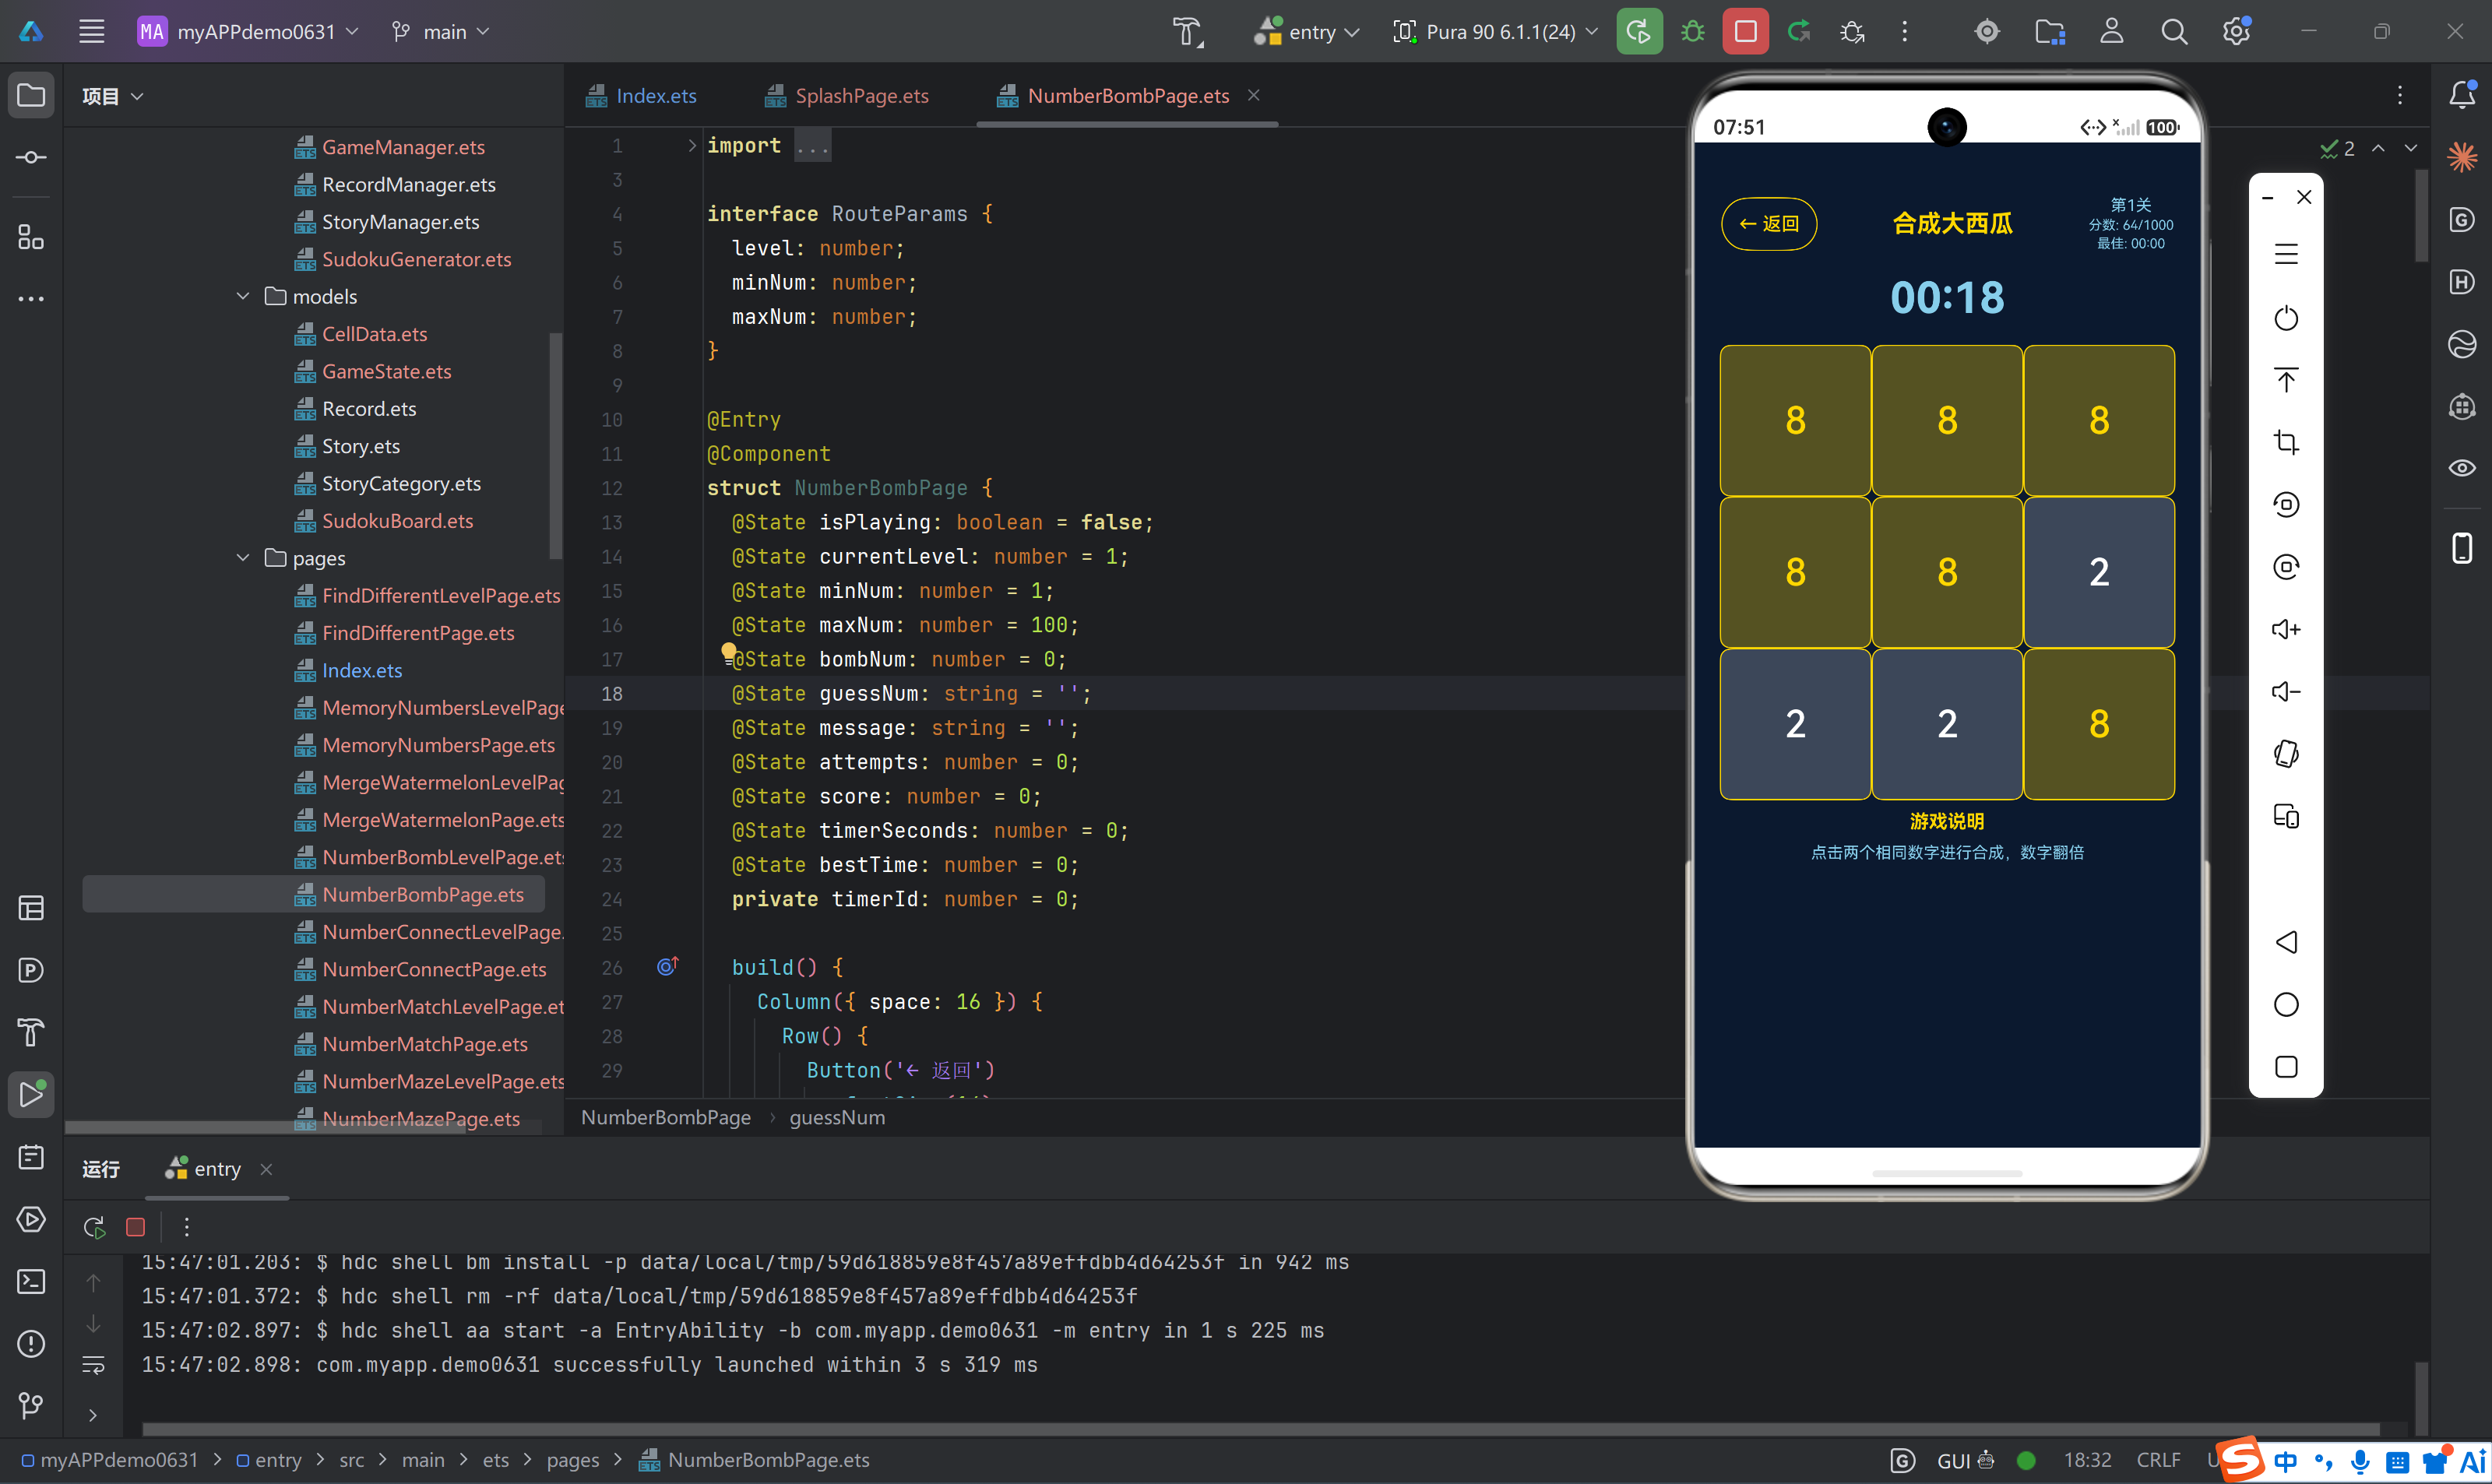Click the CRLF line separator indicator

pyautogui.click(x=2158, y=1460)
